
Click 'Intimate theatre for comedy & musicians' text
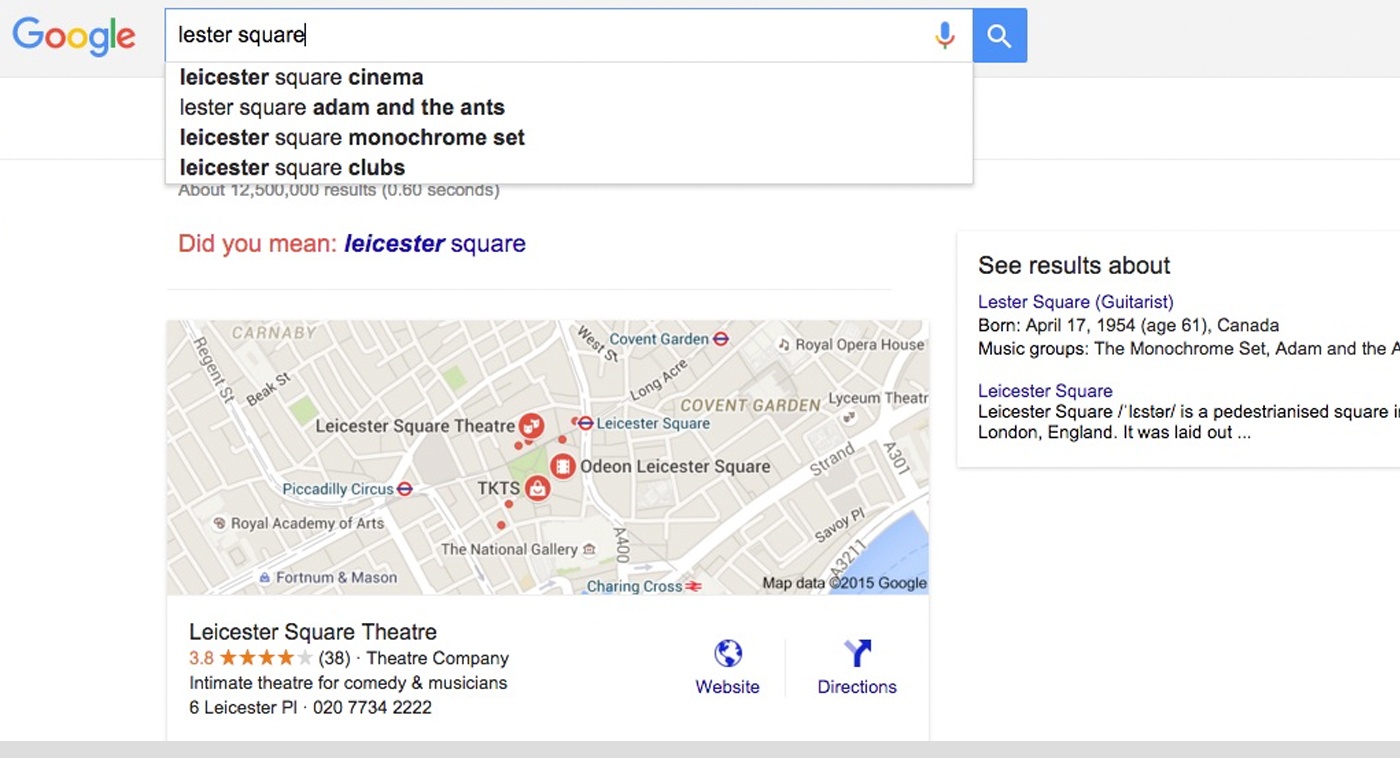pos(348,683)
